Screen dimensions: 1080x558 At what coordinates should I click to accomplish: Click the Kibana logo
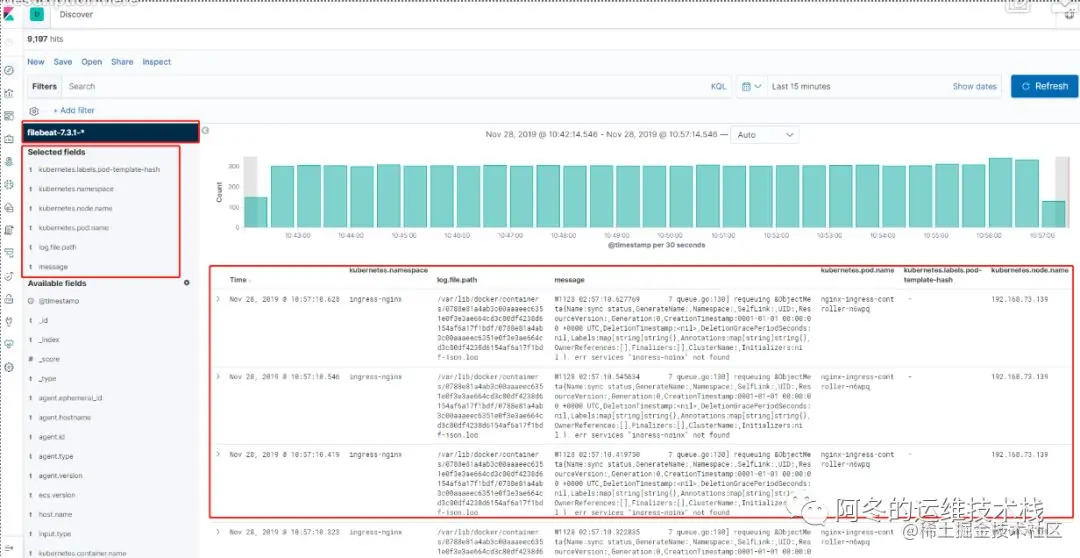coord(10,14)
